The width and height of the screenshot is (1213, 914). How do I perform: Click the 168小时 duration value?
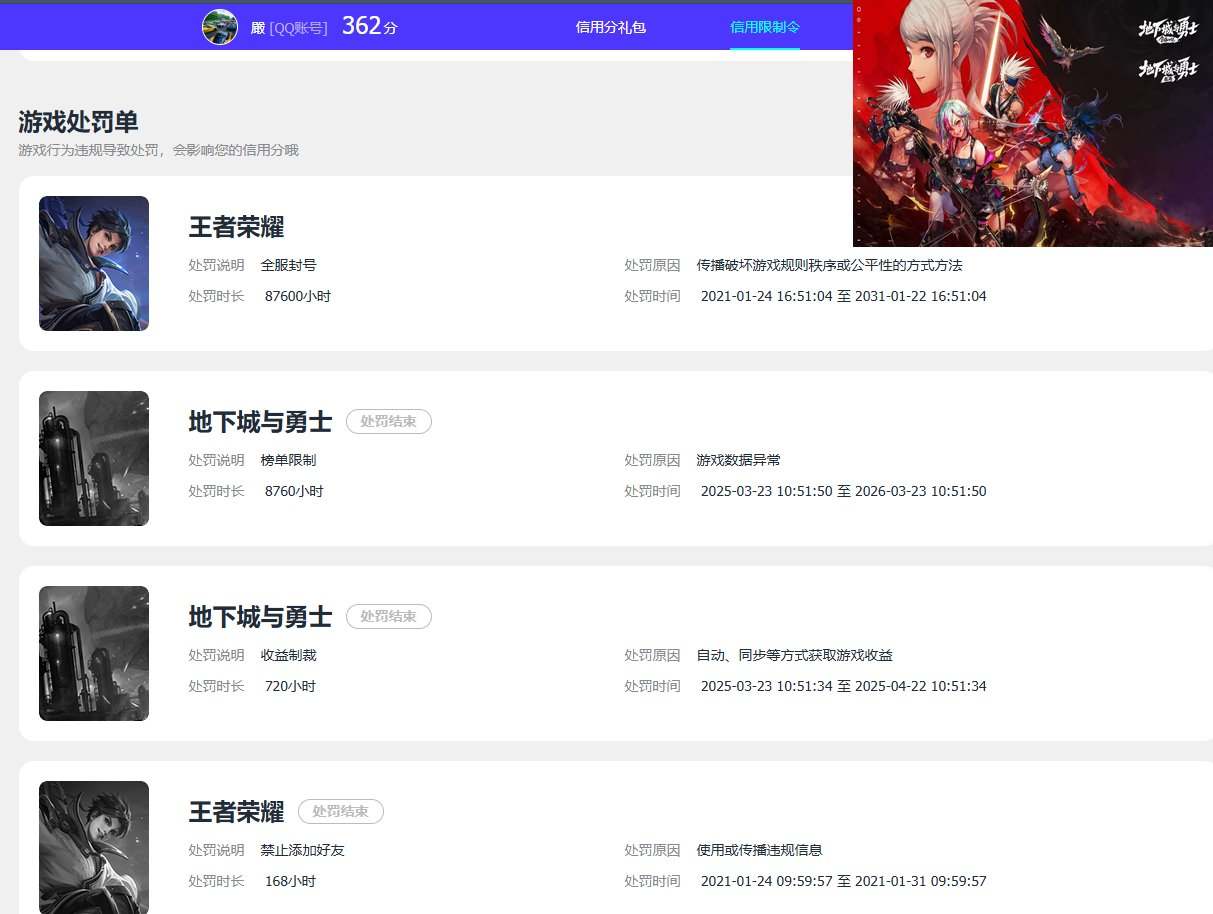tap(290, 881)
